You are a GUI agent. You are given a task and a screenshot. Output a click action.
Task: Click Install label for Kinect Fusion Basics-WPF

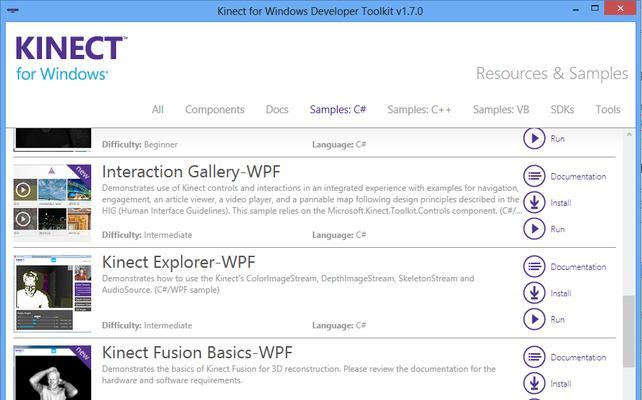coord(561,384)
